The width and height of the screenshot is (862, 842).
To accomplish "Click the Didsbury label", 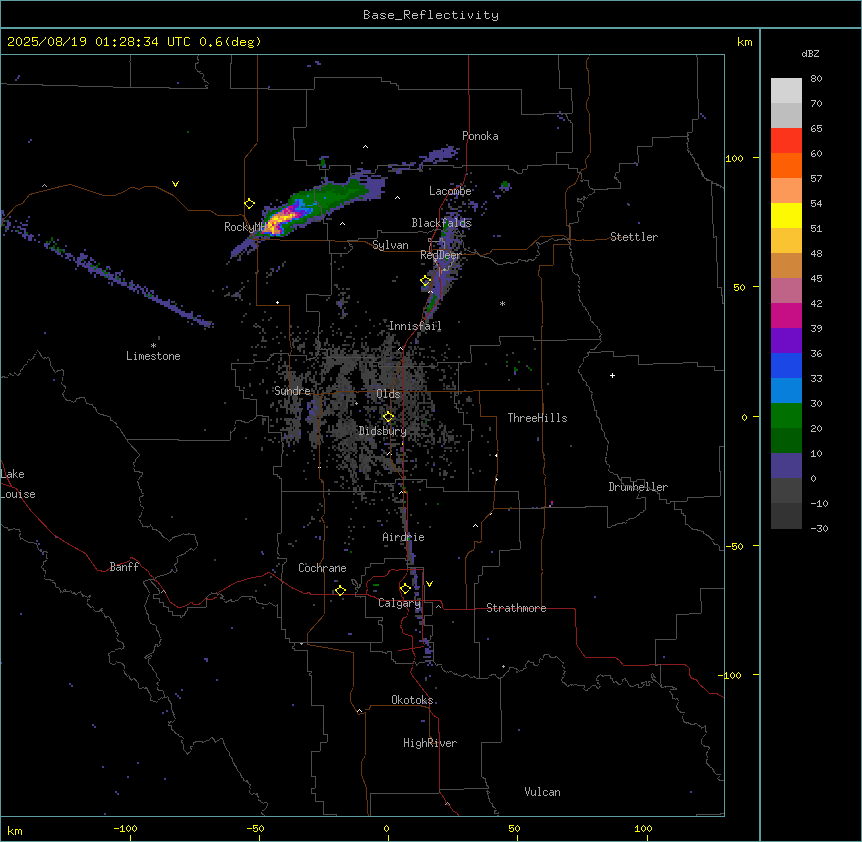I will click(x=383, y=431).
